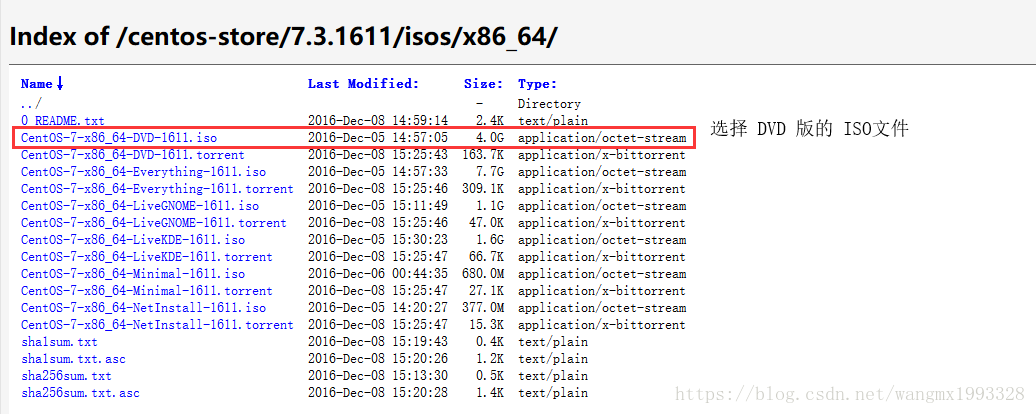Download CentOS-7-x86_64-NetInstall-1611.iso
1036x414 pixels.
click(143, 308)
